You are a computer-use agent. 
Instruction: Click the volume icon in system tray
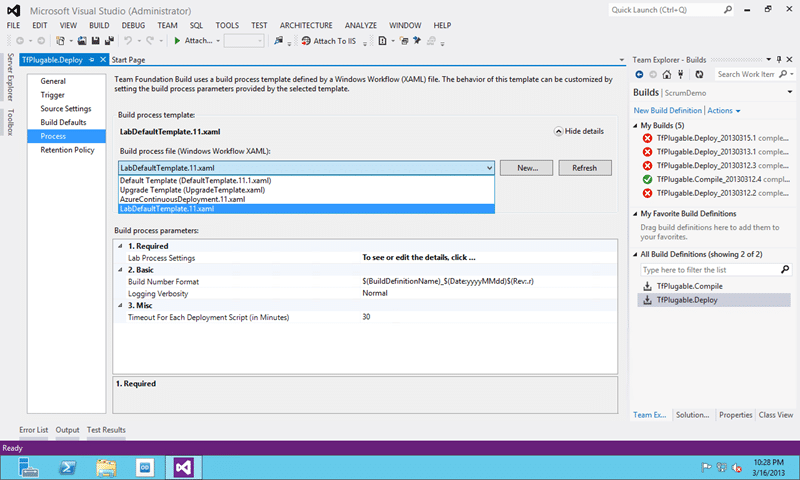(736, 467)
